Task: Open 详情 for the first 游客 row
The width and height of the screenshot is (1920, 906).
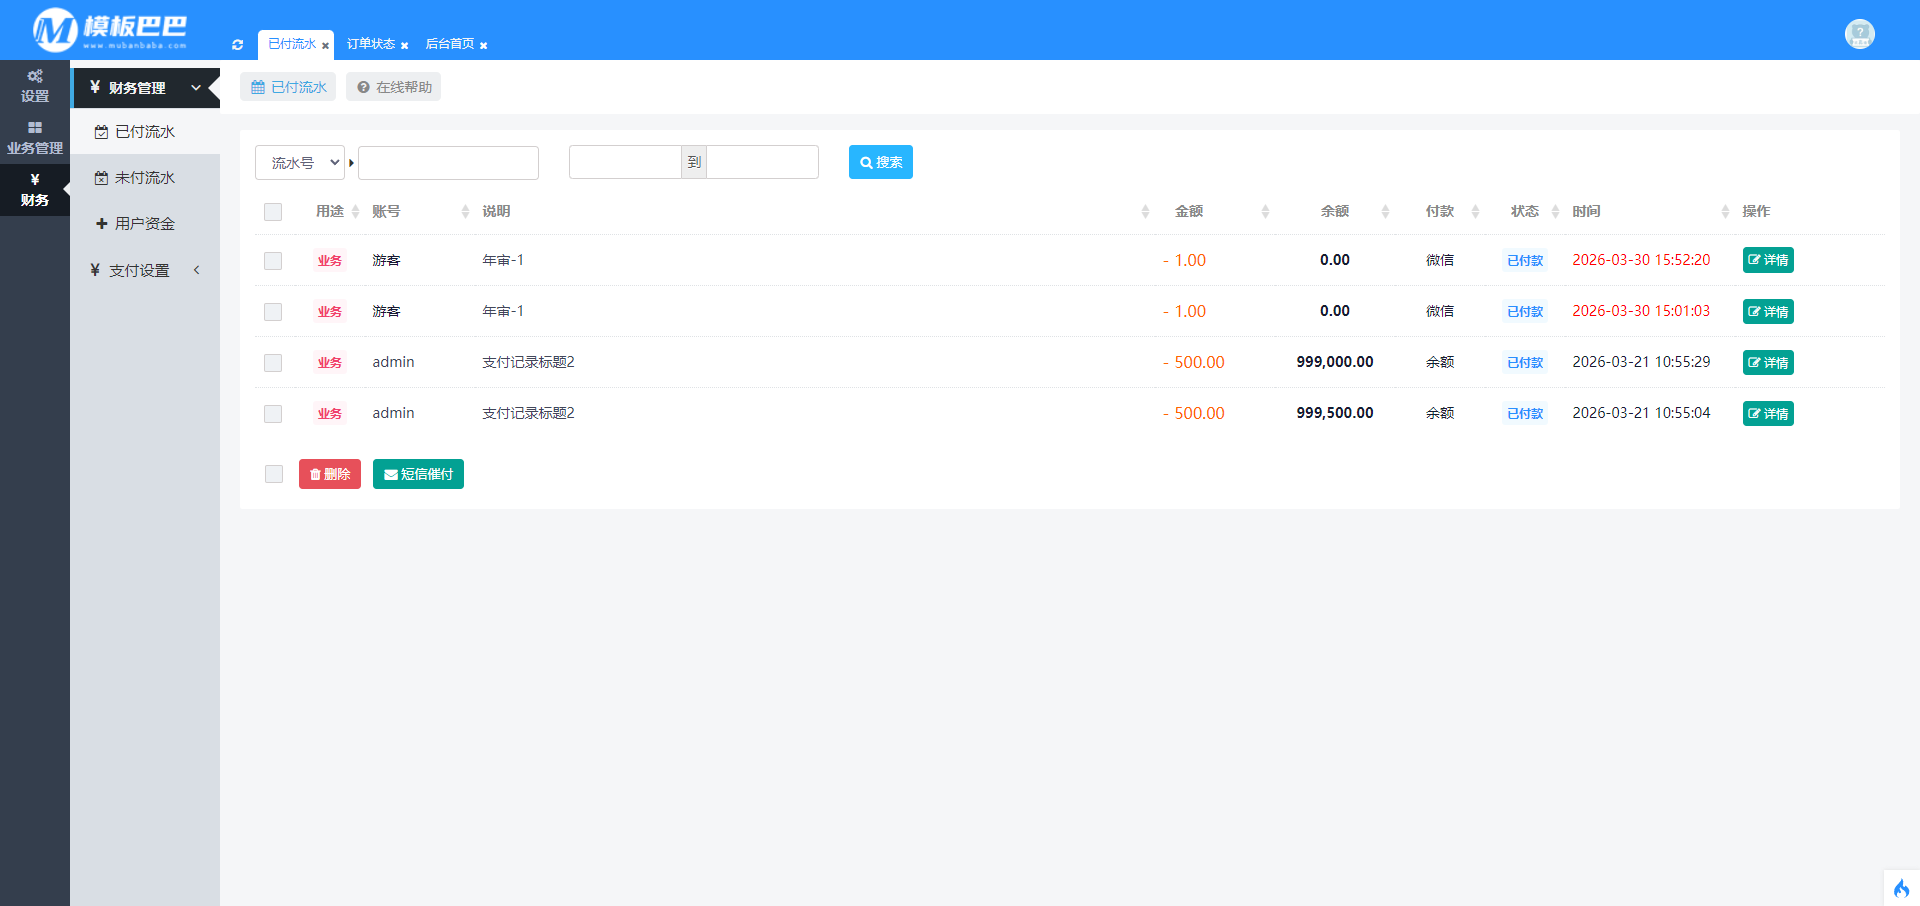Action: [x=1767, y=260]
